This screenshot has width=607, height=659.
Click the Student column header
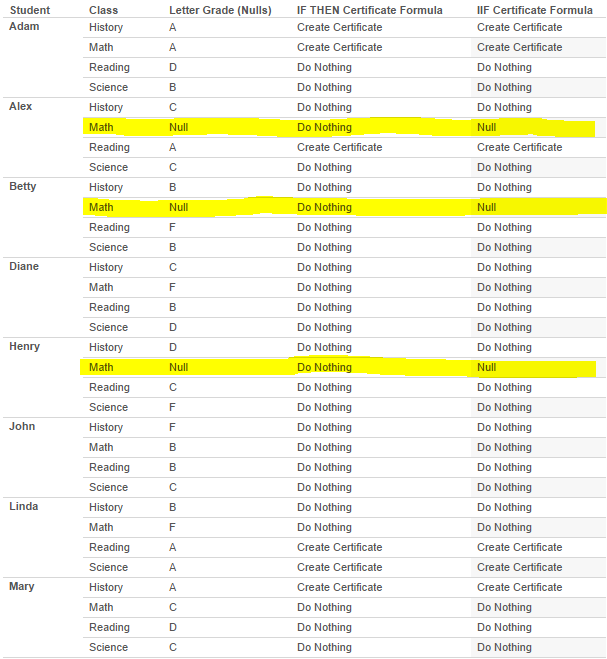[29, 10]
